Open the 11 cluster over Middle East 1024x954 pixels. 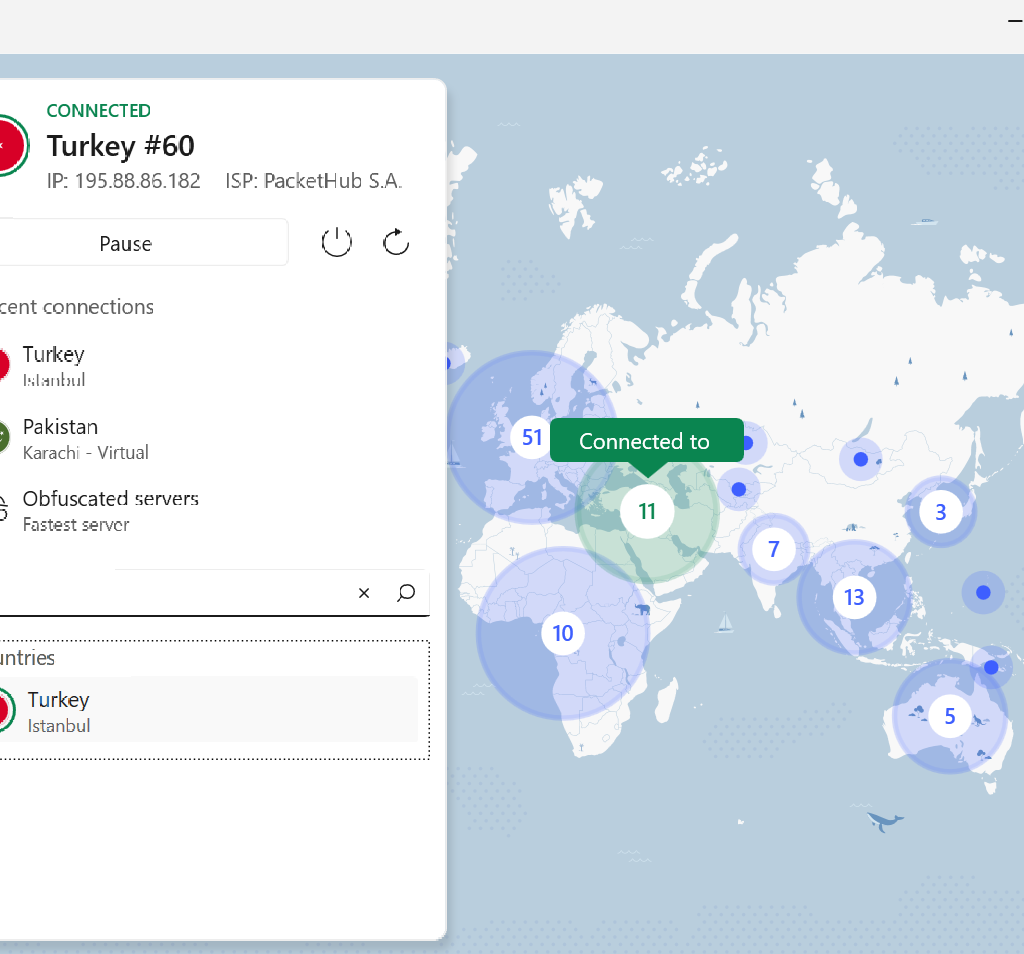click(x=647, y=511)
